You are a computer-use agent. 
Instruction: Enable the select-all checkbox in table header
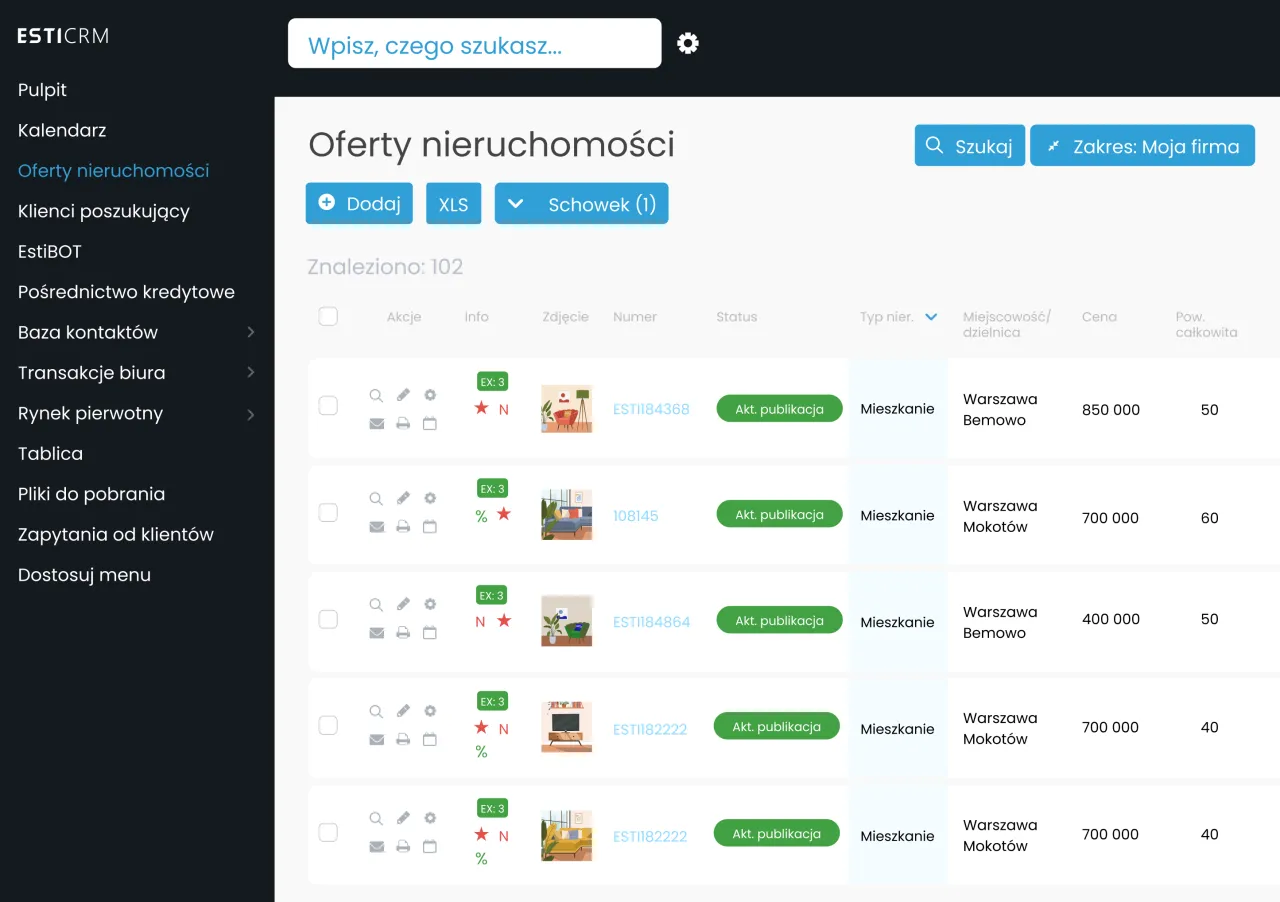tap(328, 316)
